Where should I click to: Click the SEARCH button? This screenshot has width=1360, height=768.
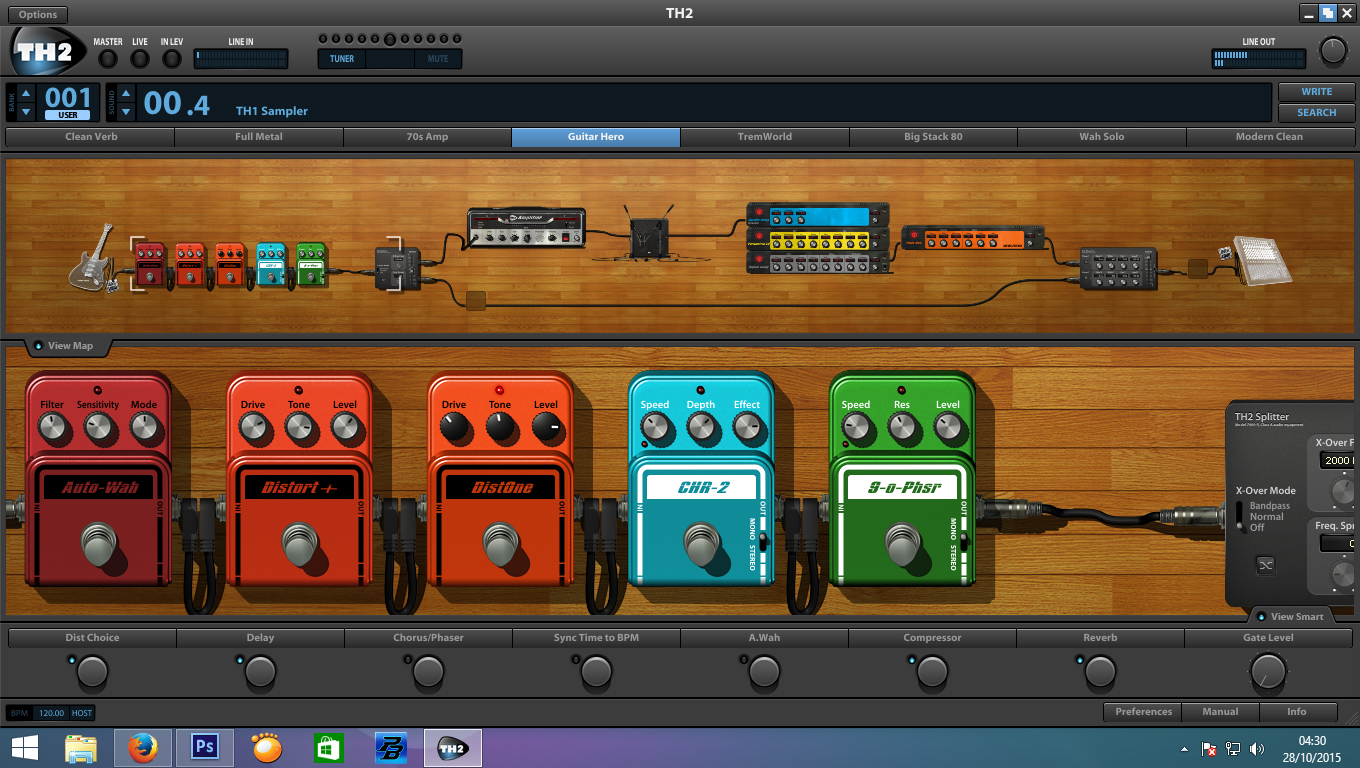click(x=1316, y=113)
